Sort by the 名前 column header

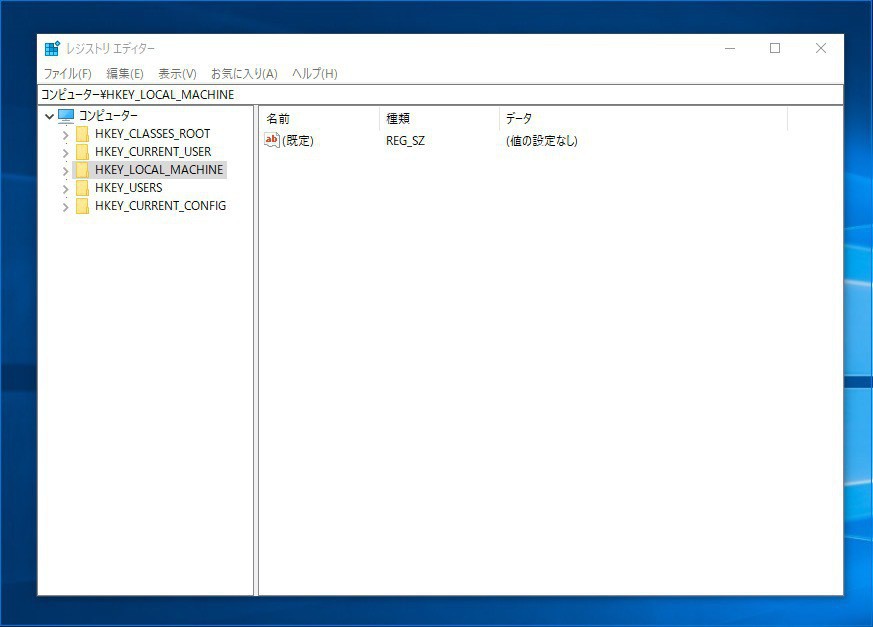(320, 119)
